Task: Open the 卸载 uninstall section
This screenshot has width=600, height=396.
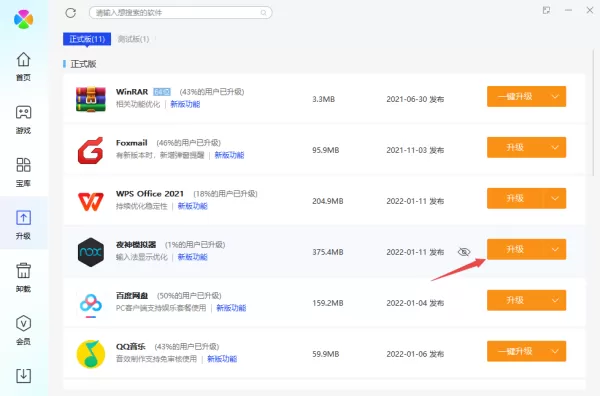Action: click(23, 278)
